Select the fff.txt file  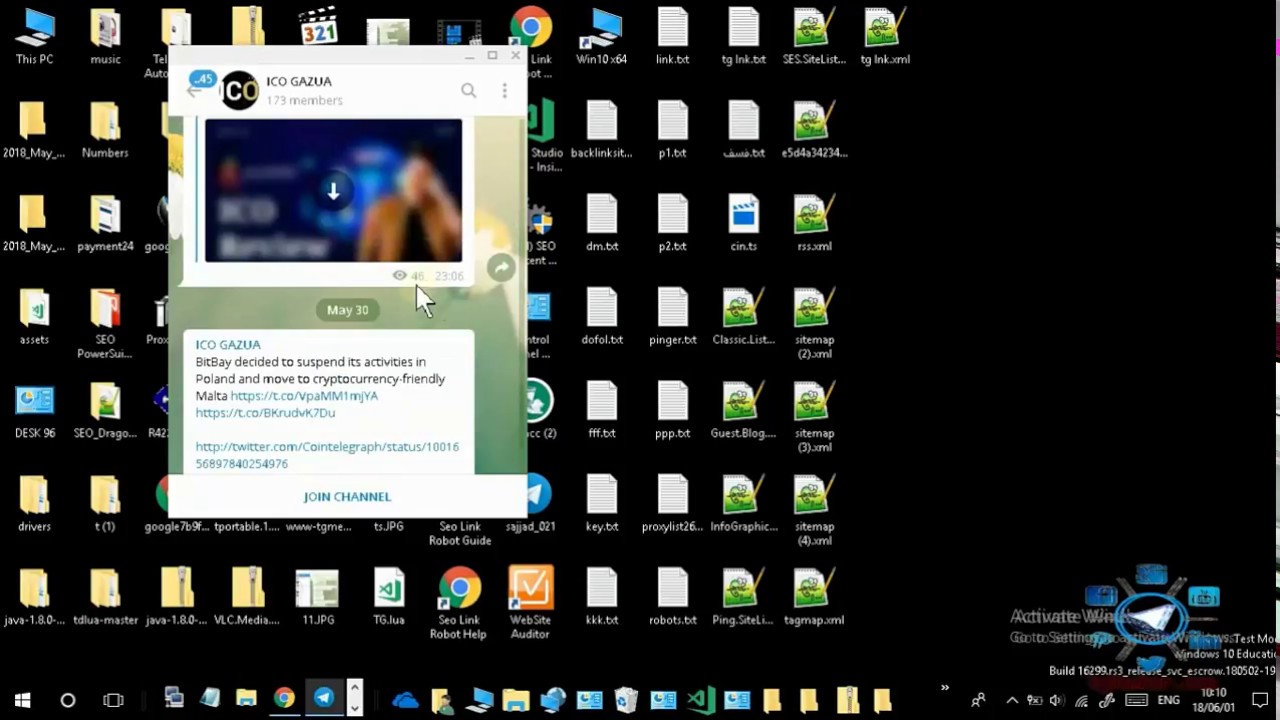coord(602,411)
